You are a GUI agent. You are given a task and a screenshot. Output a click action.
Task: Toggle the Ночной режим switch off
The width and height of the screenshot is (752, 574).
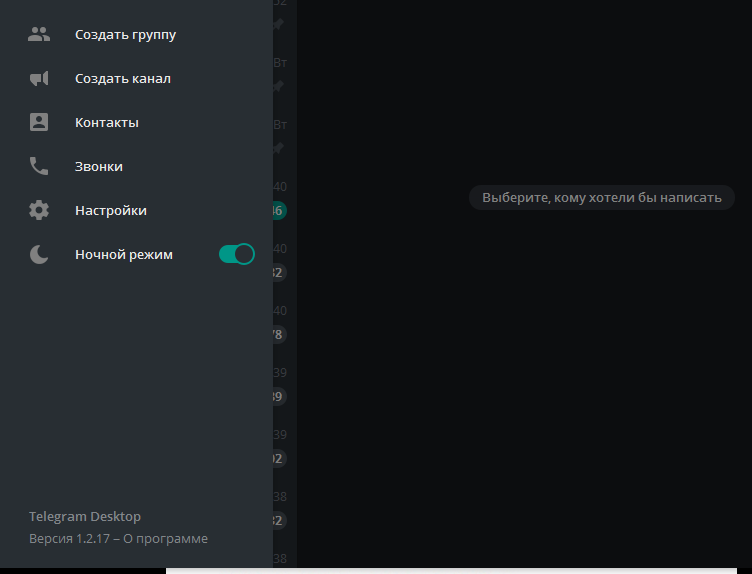tap(236, 254)
